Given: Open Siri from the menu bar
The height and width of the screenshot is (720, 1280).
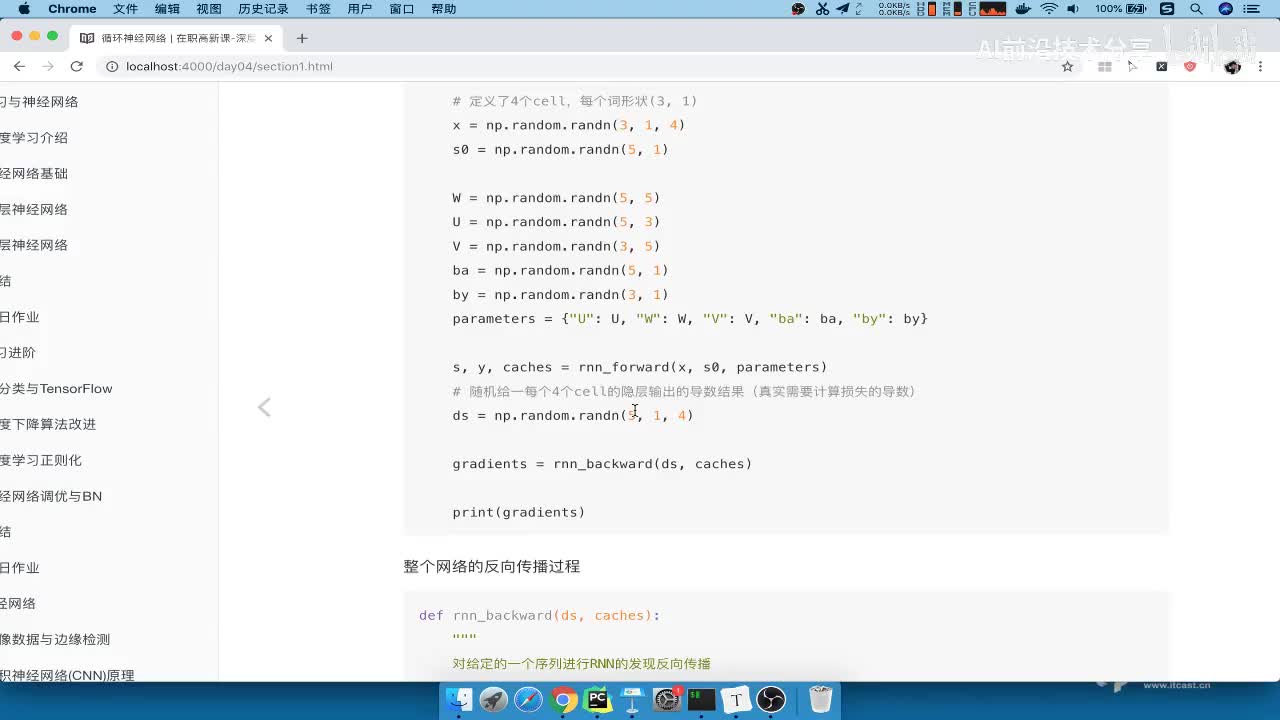Looking at the screenshot, I should 1226,9.
